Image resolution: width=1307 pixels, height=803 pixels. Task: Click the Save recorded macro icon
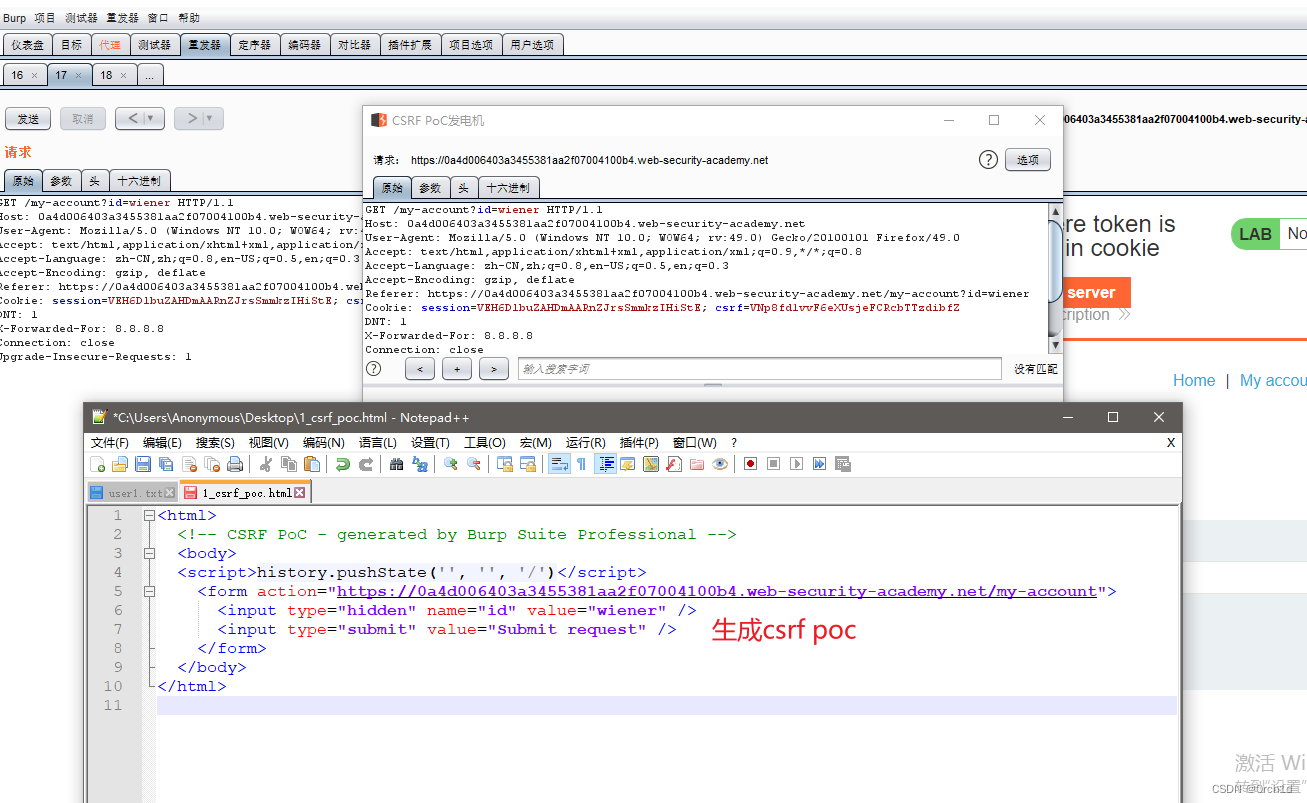[x=843, y=464]
